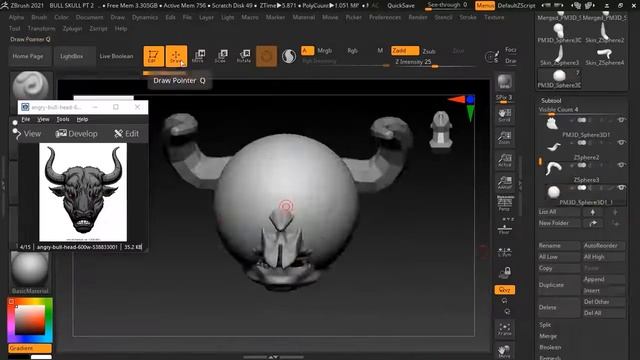Click the Append button
Viewport: 640px width, 360px height.
[x=603, y=280]
